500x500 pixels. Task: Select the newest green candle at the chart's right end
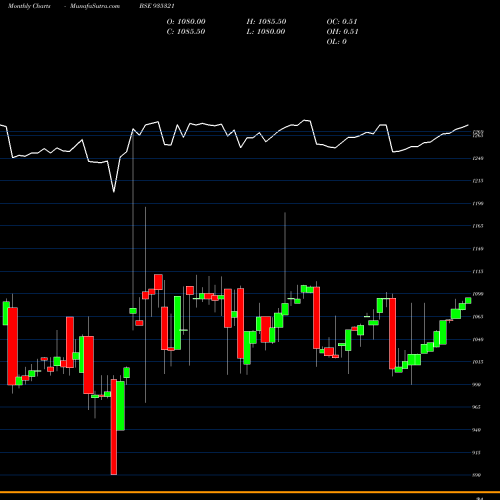468,301
